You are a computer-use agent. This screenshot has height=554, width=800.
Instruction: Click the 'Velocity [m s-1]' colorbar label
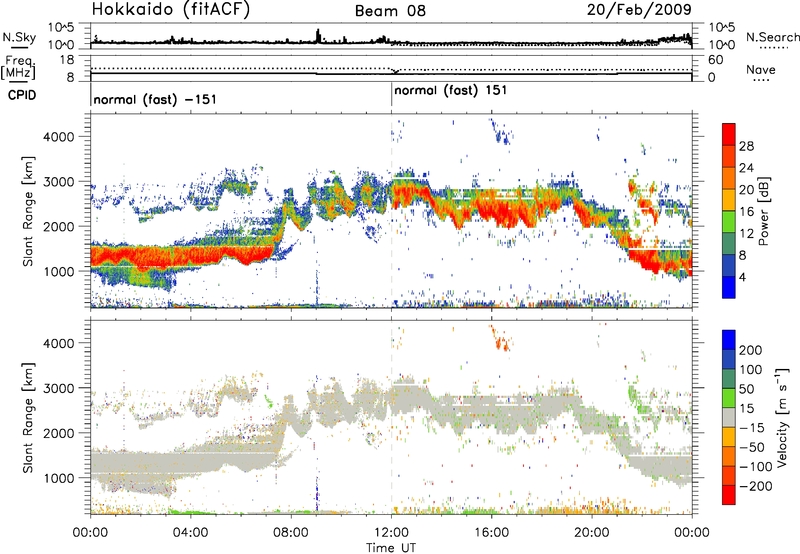781,417
